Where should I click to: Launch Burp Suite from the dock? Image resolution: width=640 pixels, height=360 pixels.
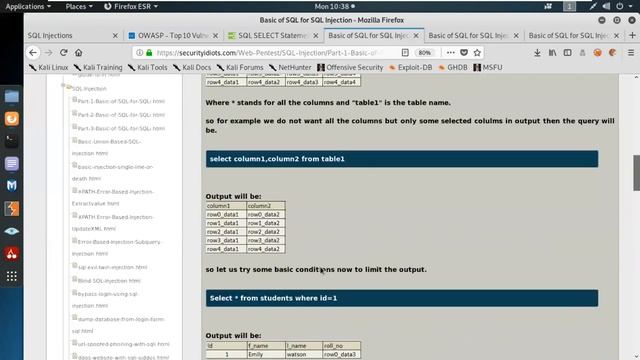(x=11, y=209)
